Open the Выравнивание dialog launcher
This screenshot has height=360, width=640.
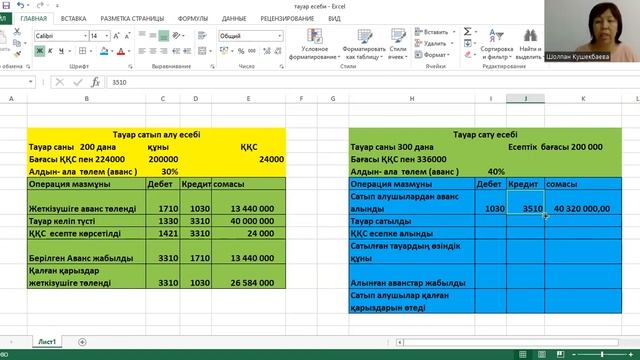pyautogui.click(x=212, y=67)
